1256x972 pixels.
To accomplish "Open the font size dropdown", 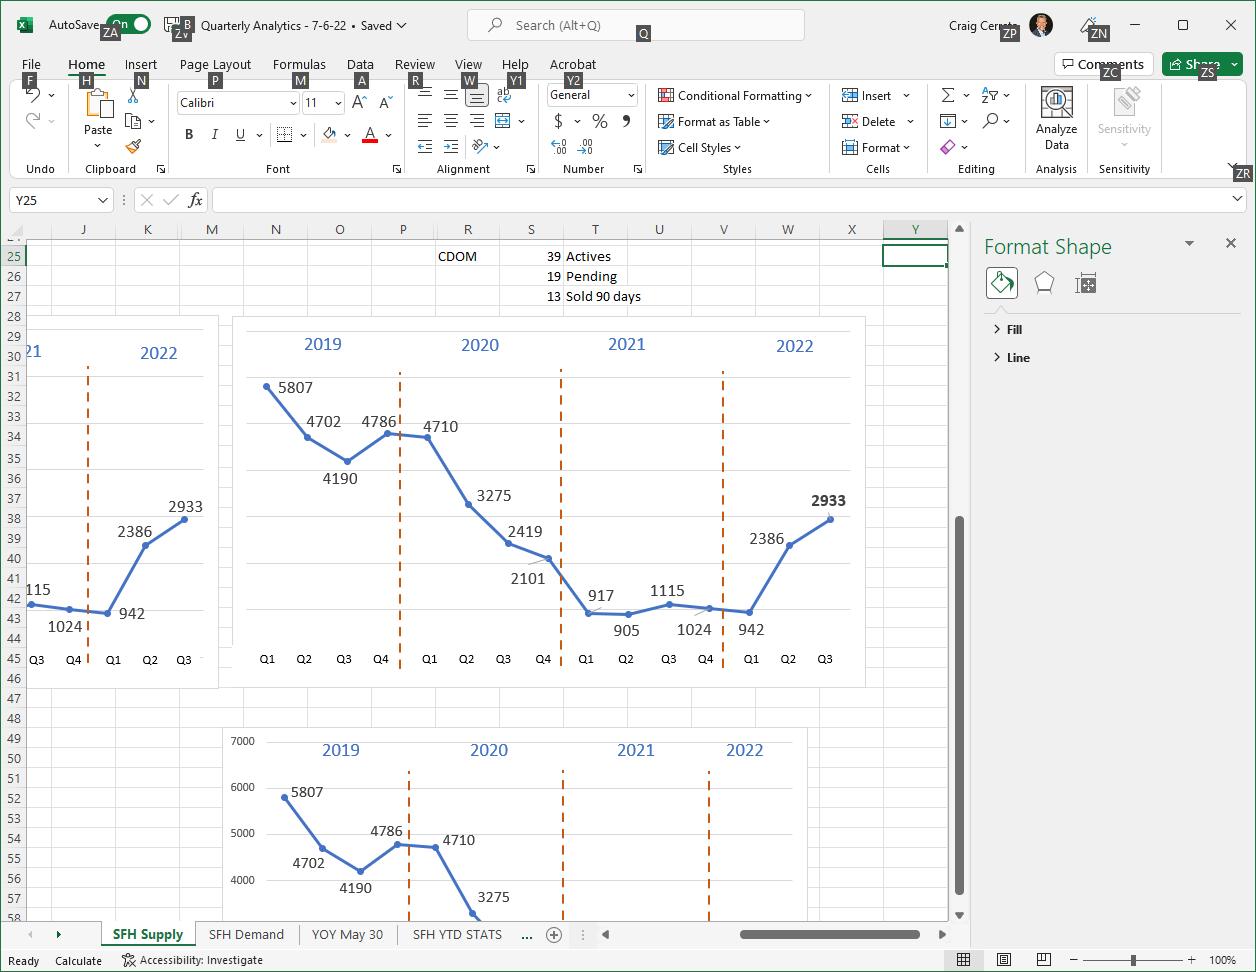I will [338, 103].
